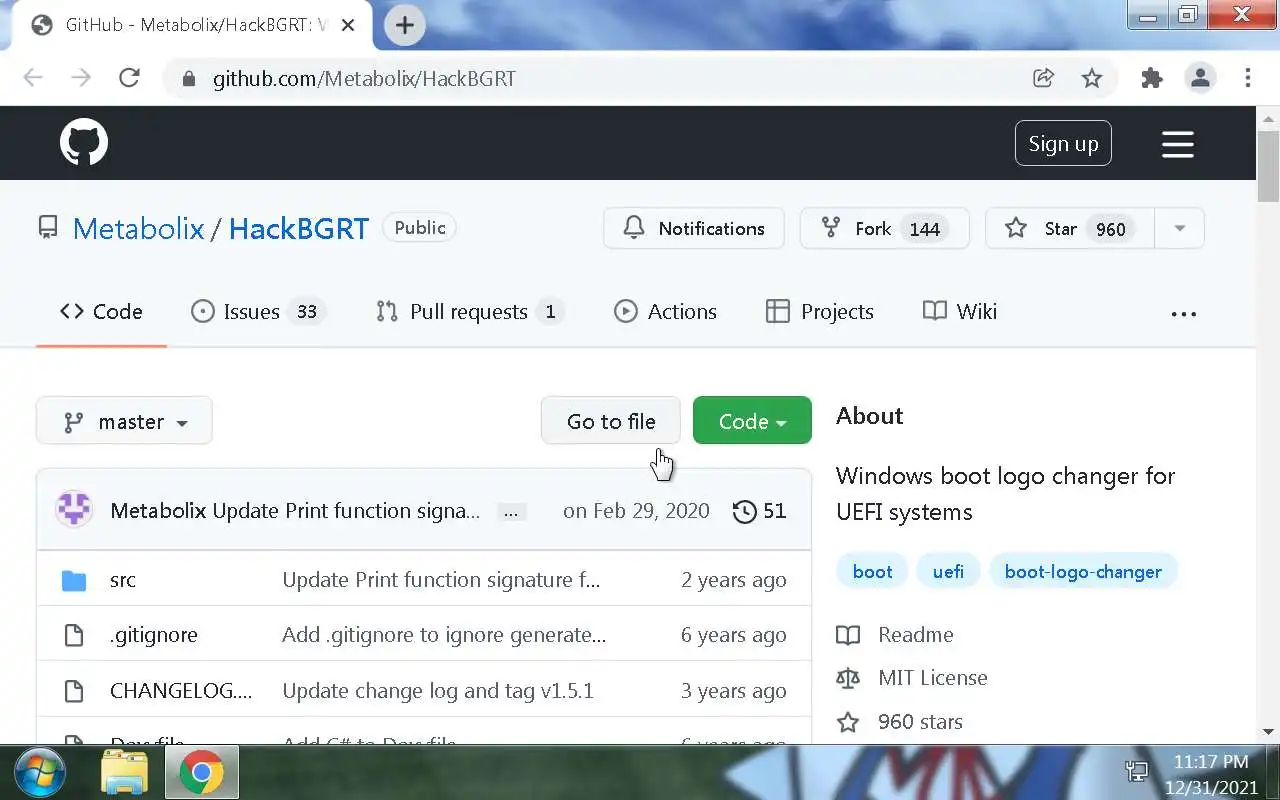The image size is (1280, 800).
Task: Click the .gitignore file icon
Action: coord(74,635)
